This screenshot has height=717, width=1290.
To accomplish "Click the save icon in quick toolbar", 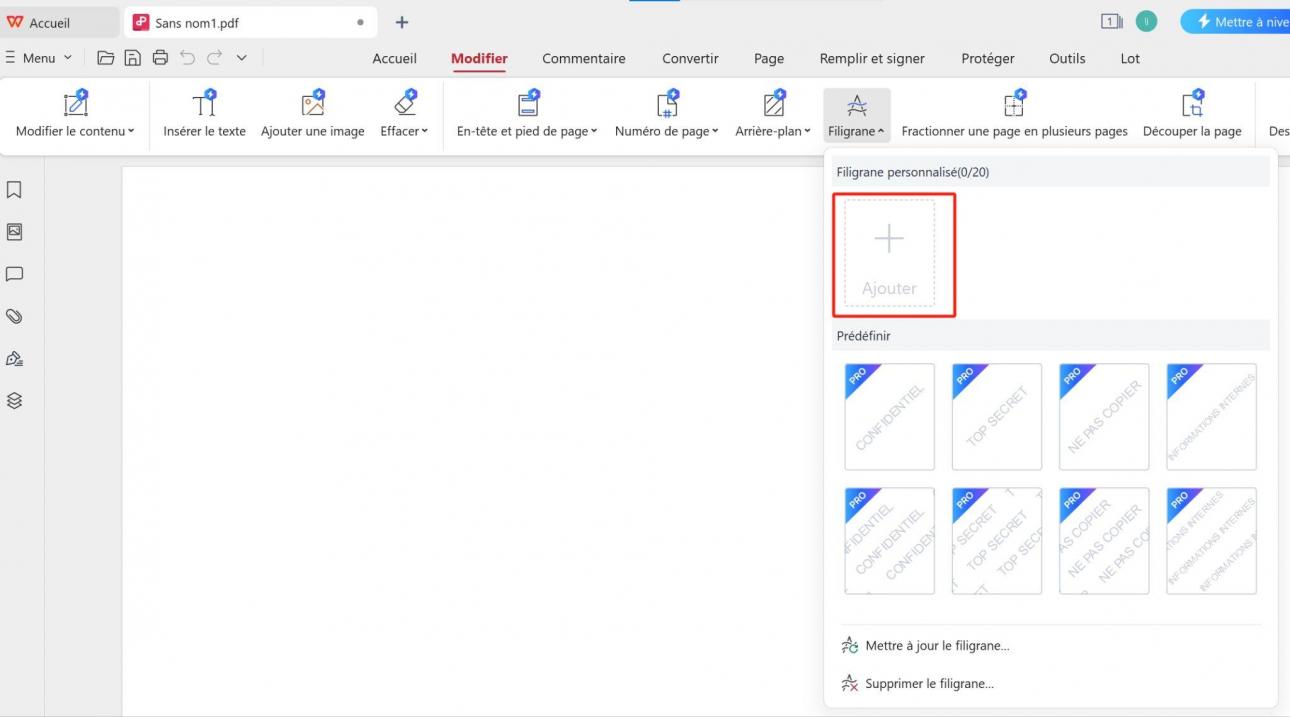I will [x=132, y=58].
